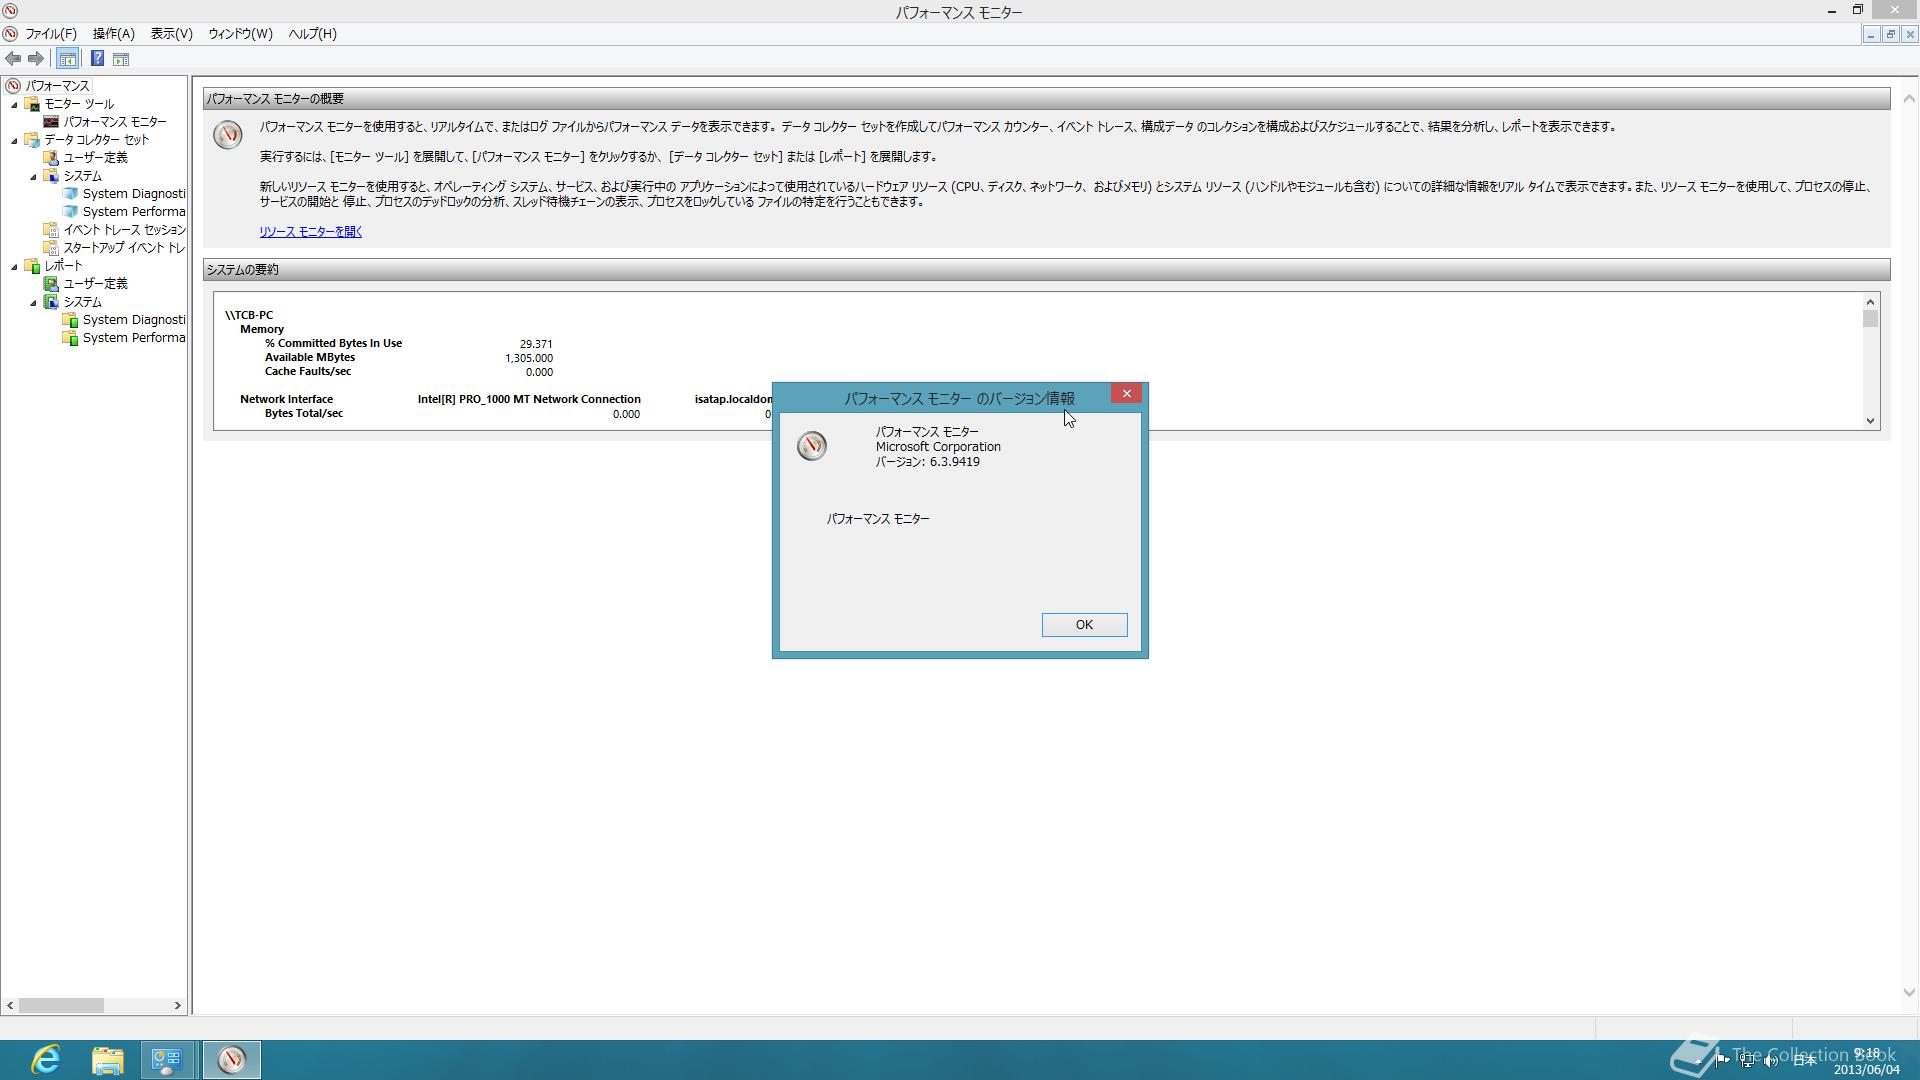Screen dimensions: 1920x1080
Task: Select the \\TCB-PC computer name text
Action: coord(249,315)
